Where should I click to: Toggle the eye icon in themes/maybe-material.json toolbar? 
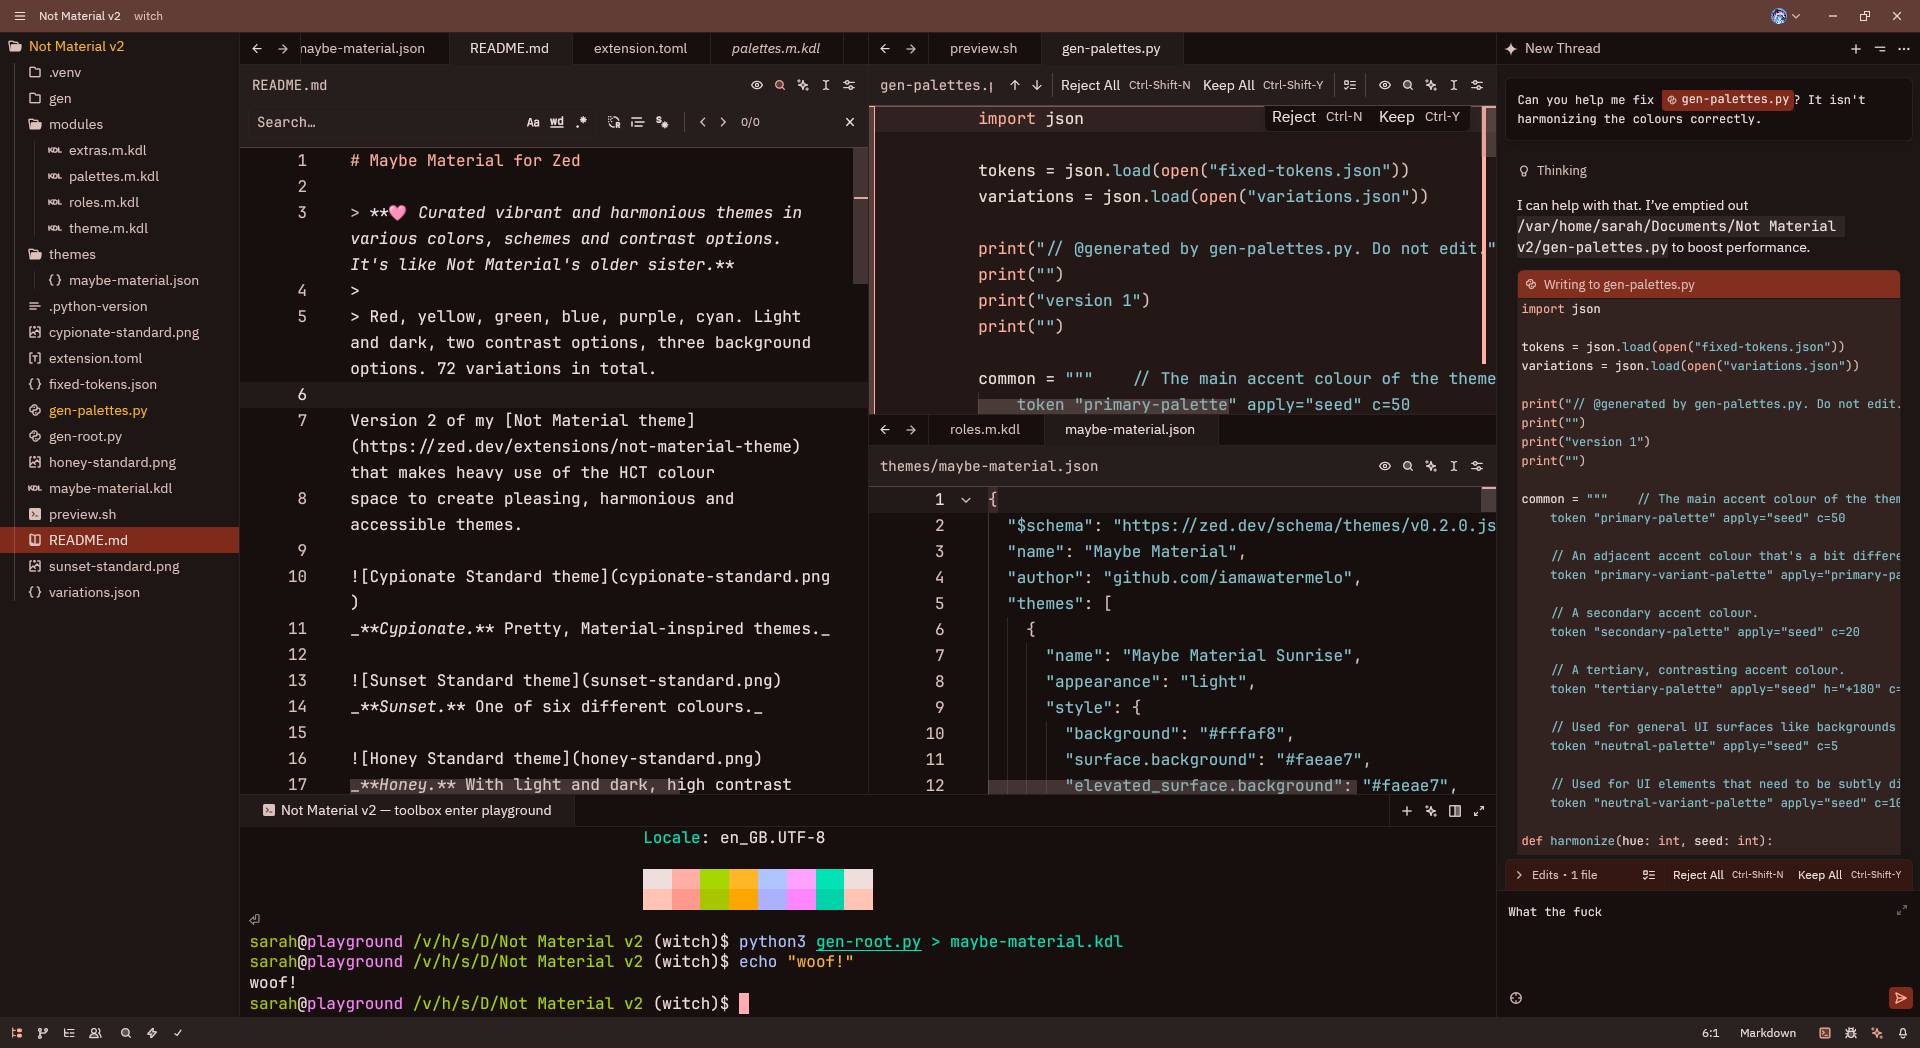coord(1385,466)
